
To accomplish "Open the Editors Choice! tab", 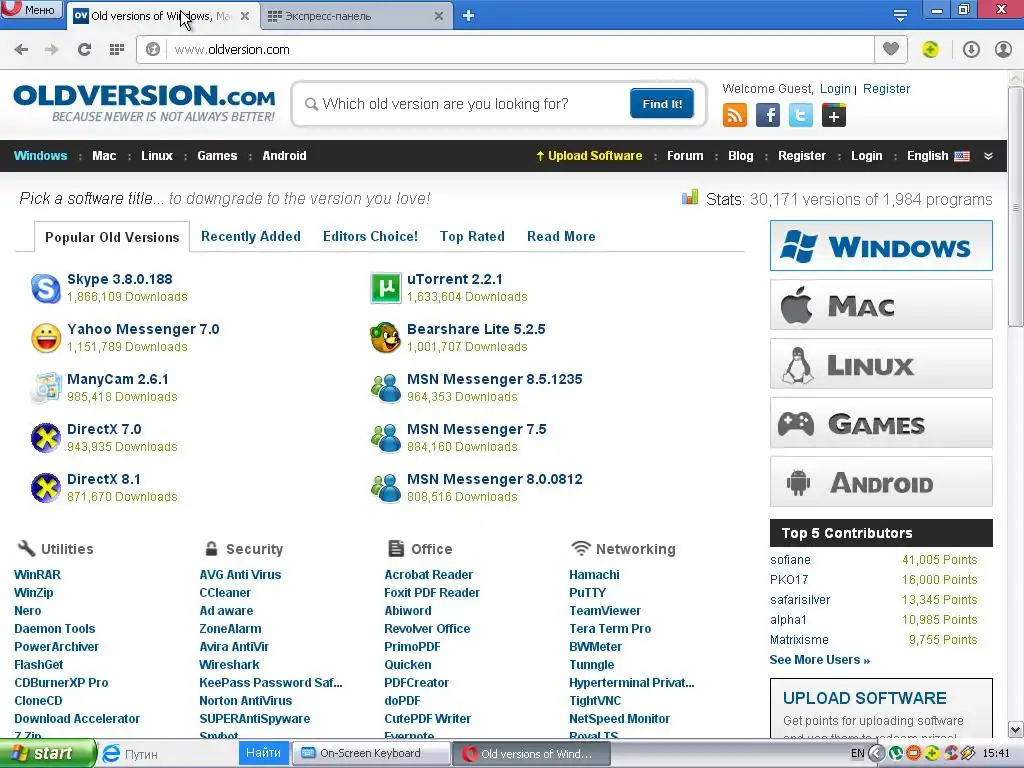I will (370, 236).
